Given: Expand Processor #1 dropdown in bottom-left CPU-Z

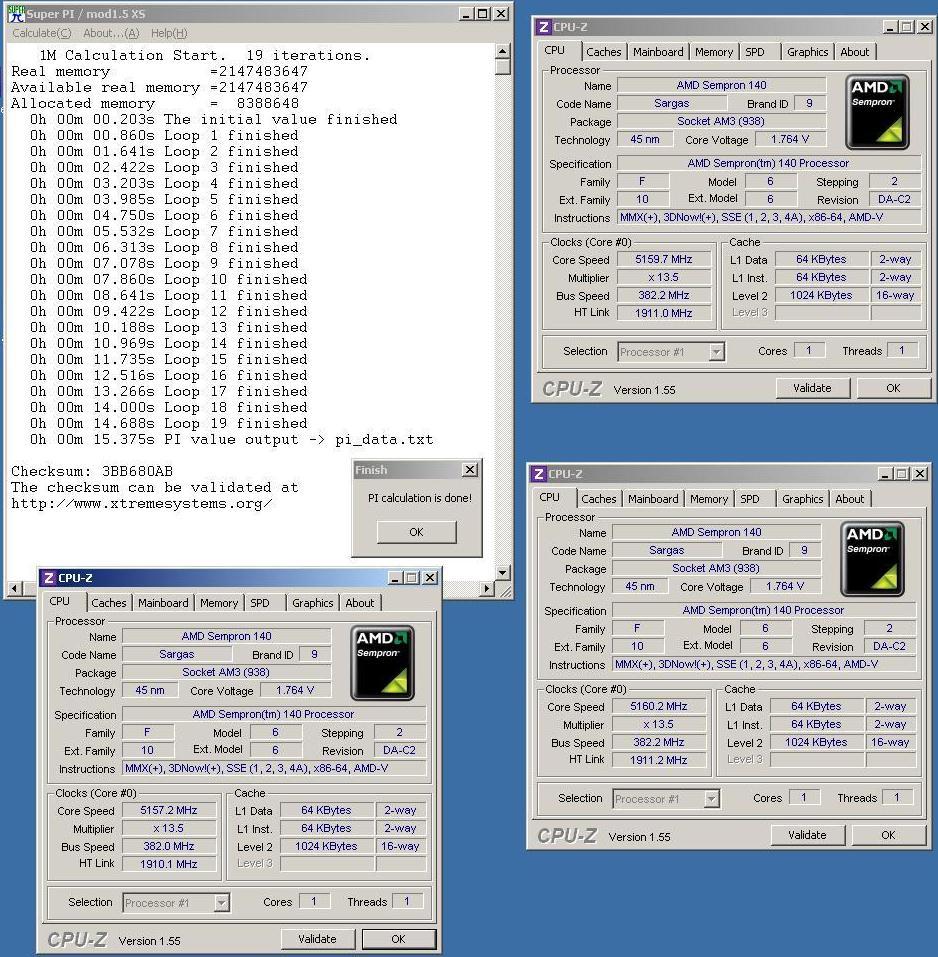Looking at the screenshot, I should 222,902.
